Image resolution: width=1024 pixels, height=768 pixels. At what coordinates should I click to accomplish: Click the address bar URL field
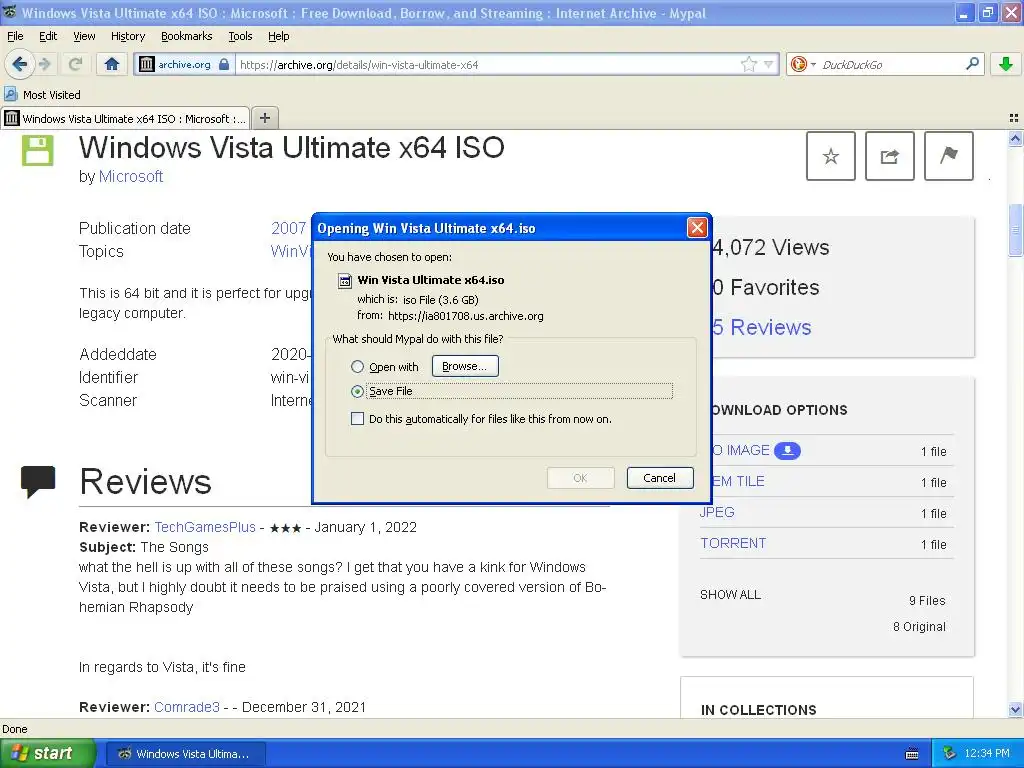click(x=487, y=64)
